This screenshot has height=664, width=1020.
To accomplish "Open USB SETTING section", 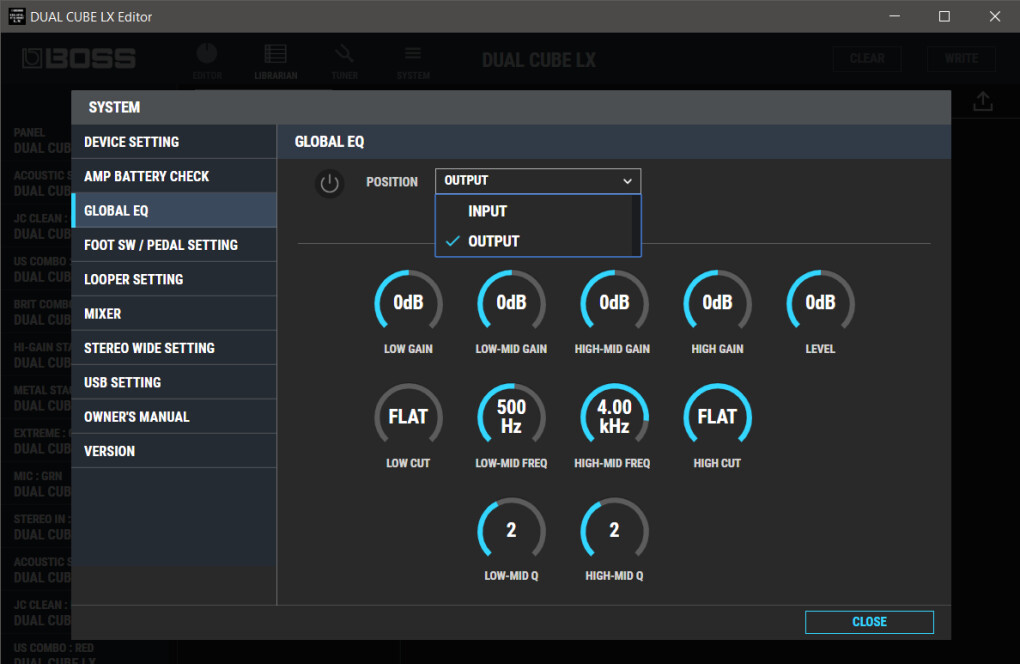I will point(174,382).
